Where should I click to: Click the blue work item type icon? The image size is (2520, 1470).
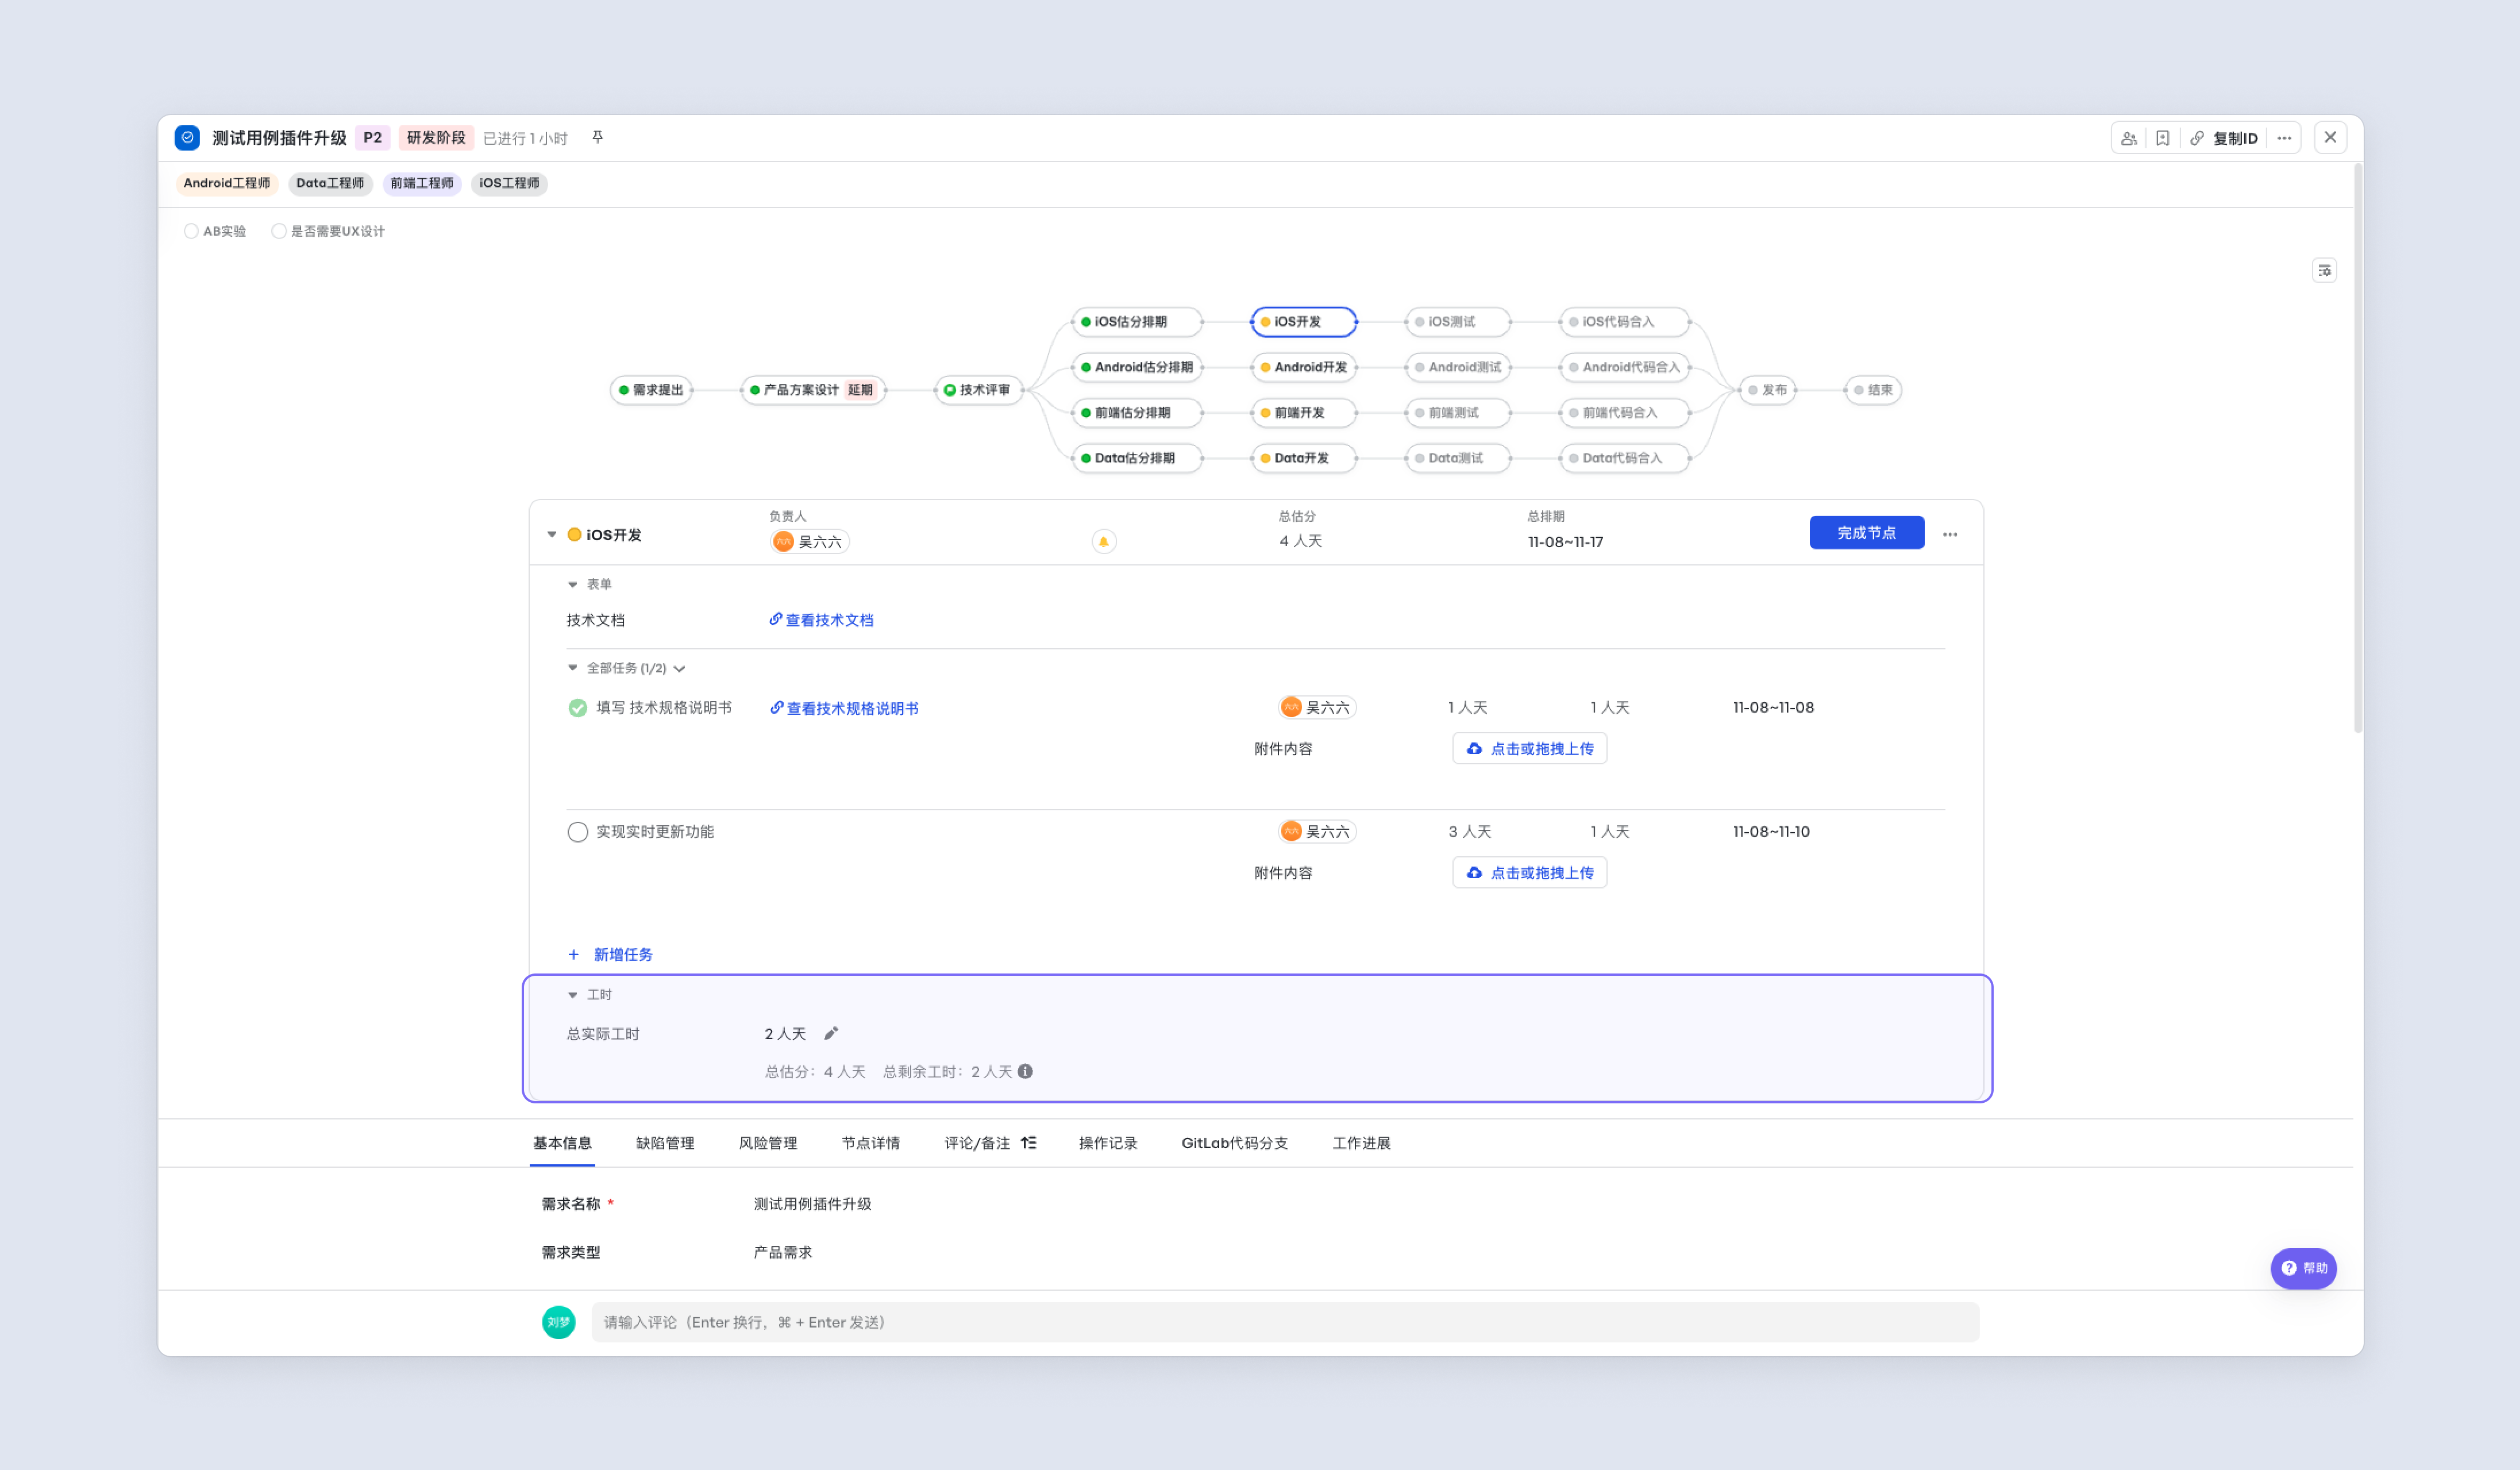(187, 137)
